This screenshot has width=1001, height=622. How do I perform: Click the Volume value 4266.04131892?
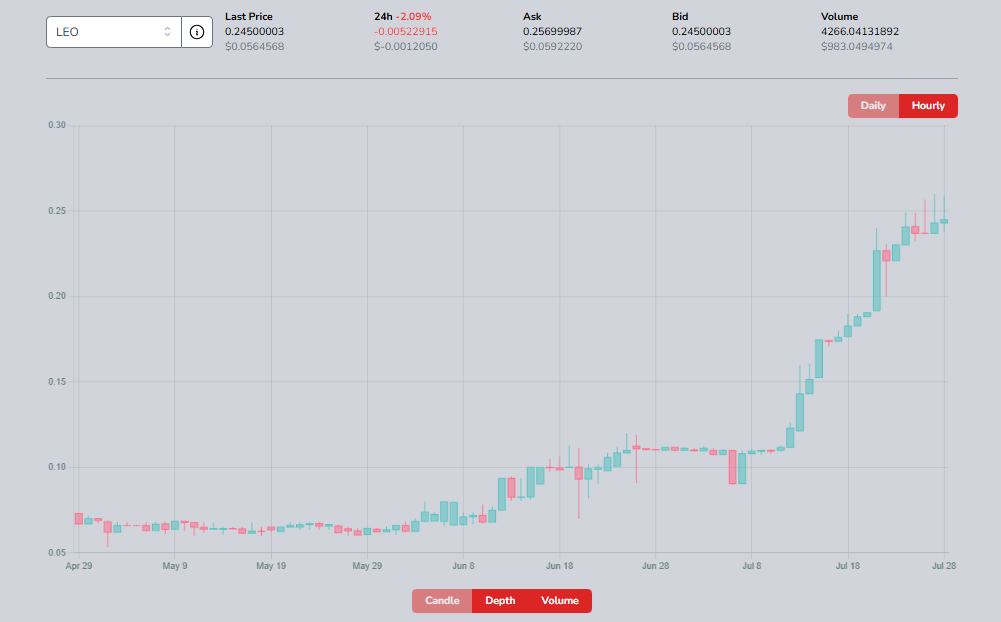859,31
